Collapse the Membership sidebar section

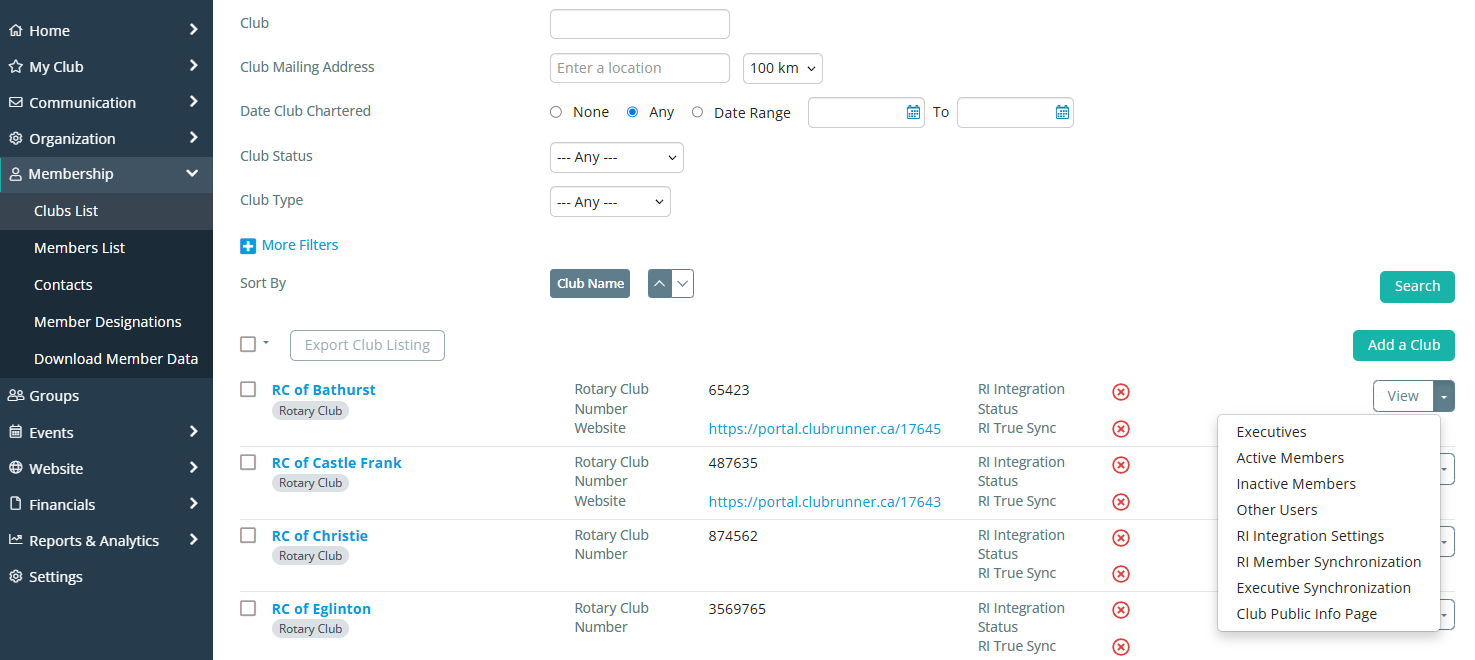coord(192,174)
